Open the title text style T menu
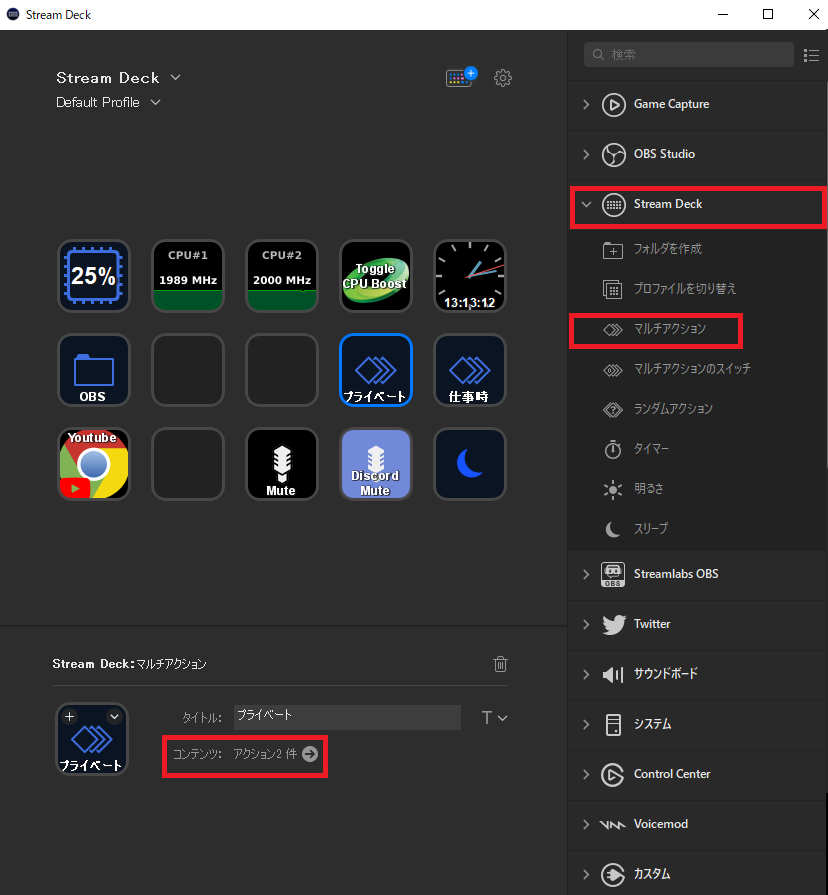This screenshot has height=895, width=828. pos(494,717)
